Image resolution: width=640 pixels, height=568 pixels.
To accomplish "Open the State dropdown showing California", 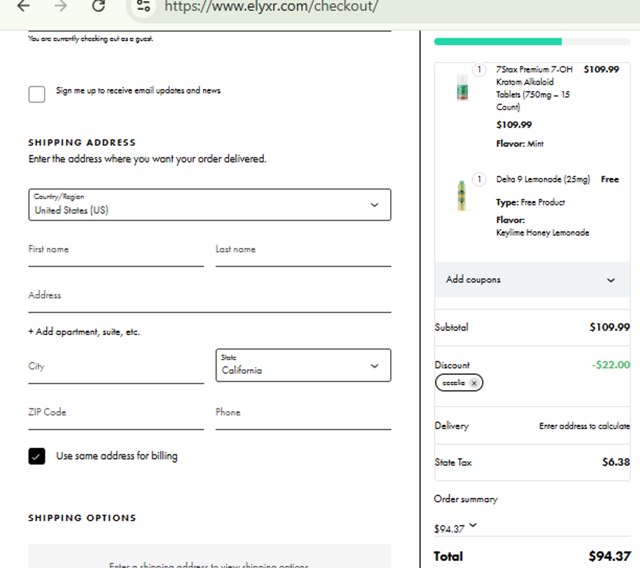I will click(x=303, y=365).
